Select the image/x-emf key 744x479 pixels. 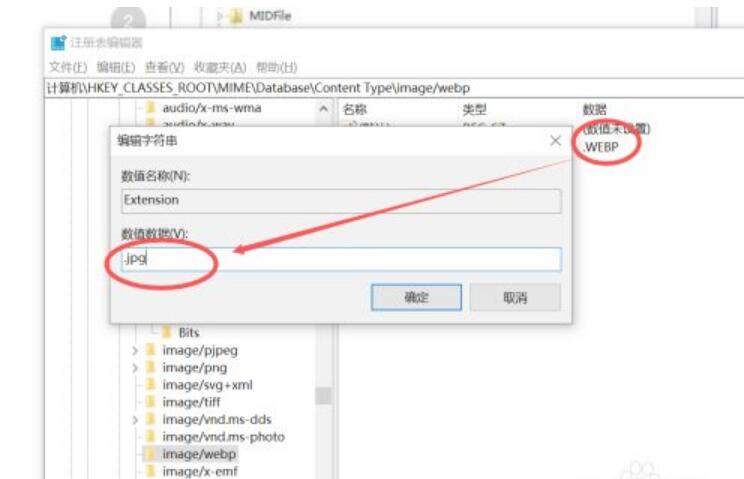point(200,471)
